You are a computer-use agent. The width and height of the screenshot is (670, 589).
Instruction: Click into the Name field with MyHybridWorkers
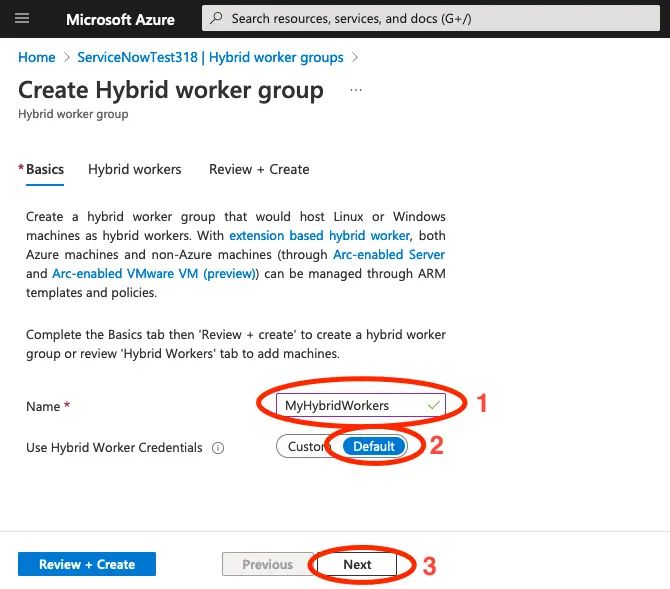coord(361,405)
